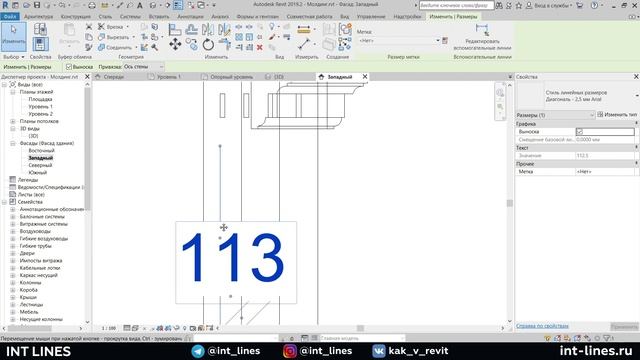Click the Print icon in quick access toolbar
Image resolution: width=640 pixels, height=360 pixels.
click(x=92, y=5)
